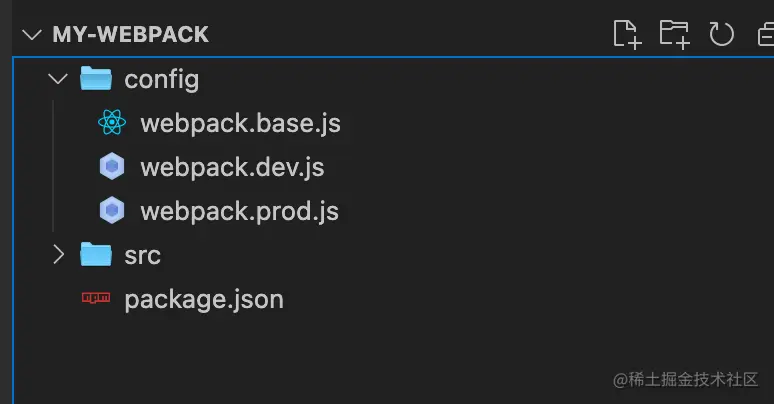Click the MY-WEBPACK project header title
This screenshot has height=404, width=774.
[x=130, y=34]
